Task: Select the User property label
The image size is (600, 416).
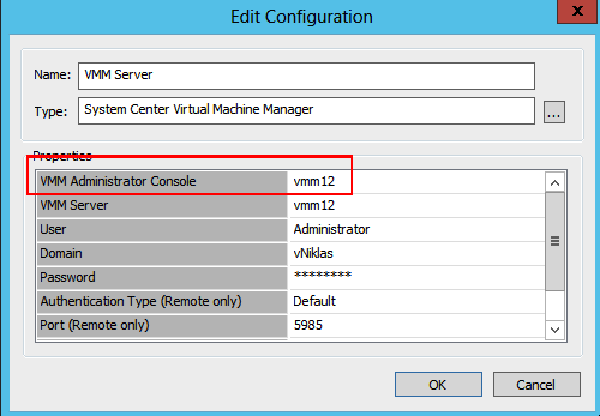Action: [x=162, y=230]
